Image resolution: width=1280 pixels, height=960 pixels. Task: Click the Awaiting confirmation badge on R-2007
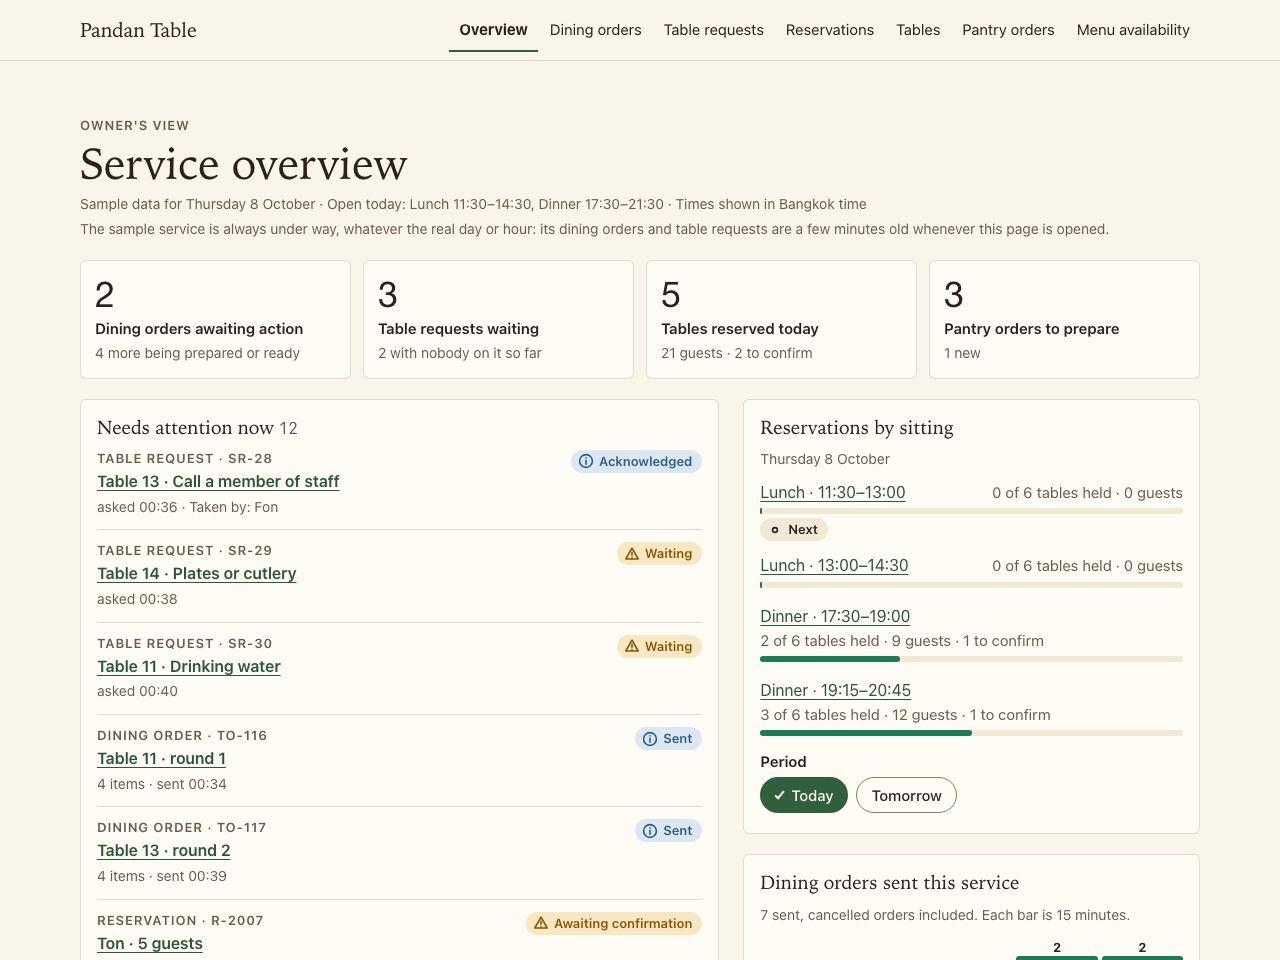614,924
